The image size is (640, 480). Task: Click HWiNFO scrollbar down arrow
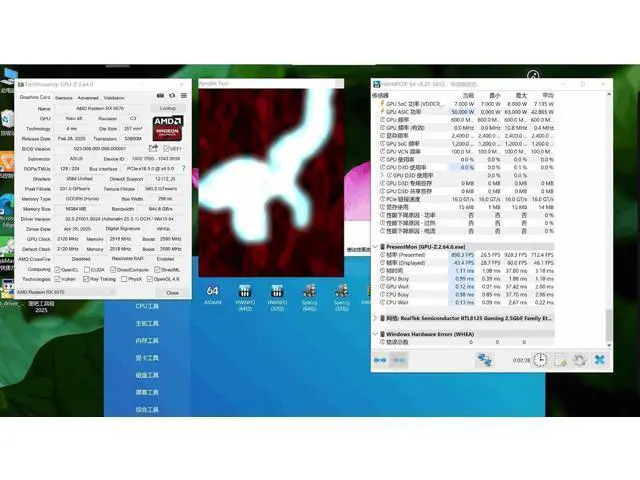(x=609, y=345)
